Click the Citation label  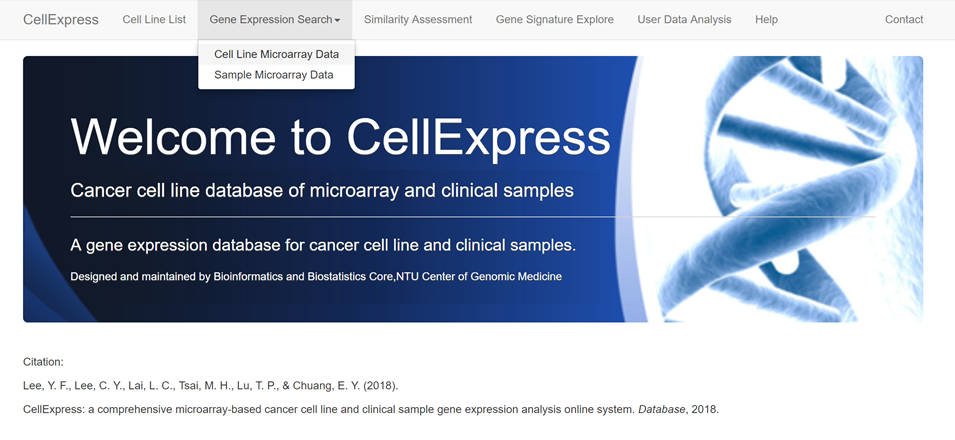43,362
